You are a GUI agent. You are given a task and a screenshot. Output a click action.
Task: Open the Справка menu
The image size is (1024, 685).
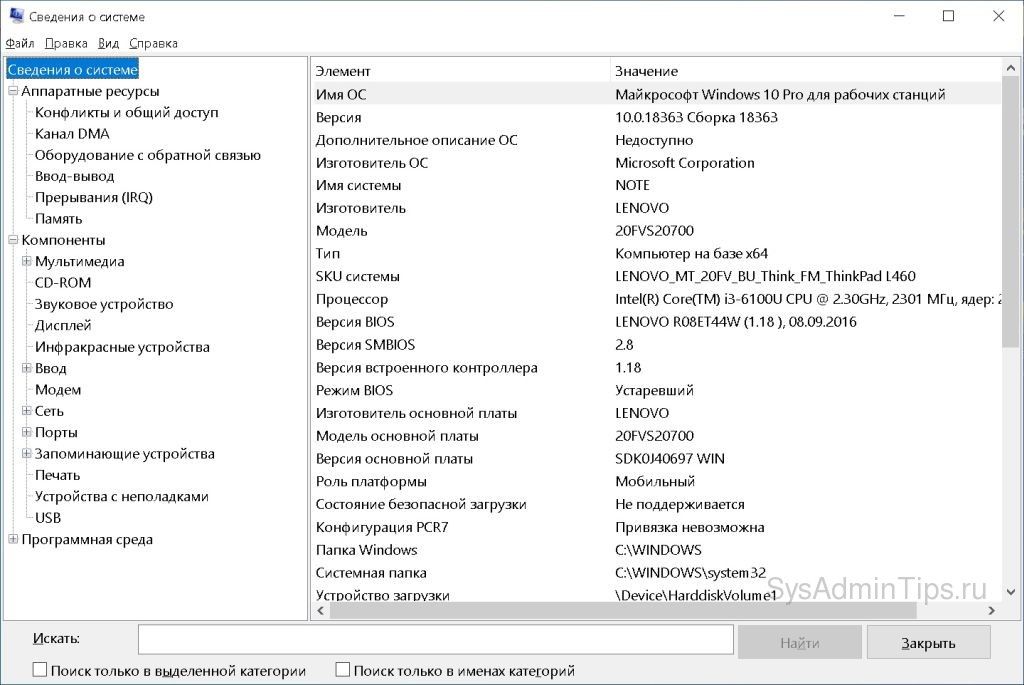click(x=153, y=43)
